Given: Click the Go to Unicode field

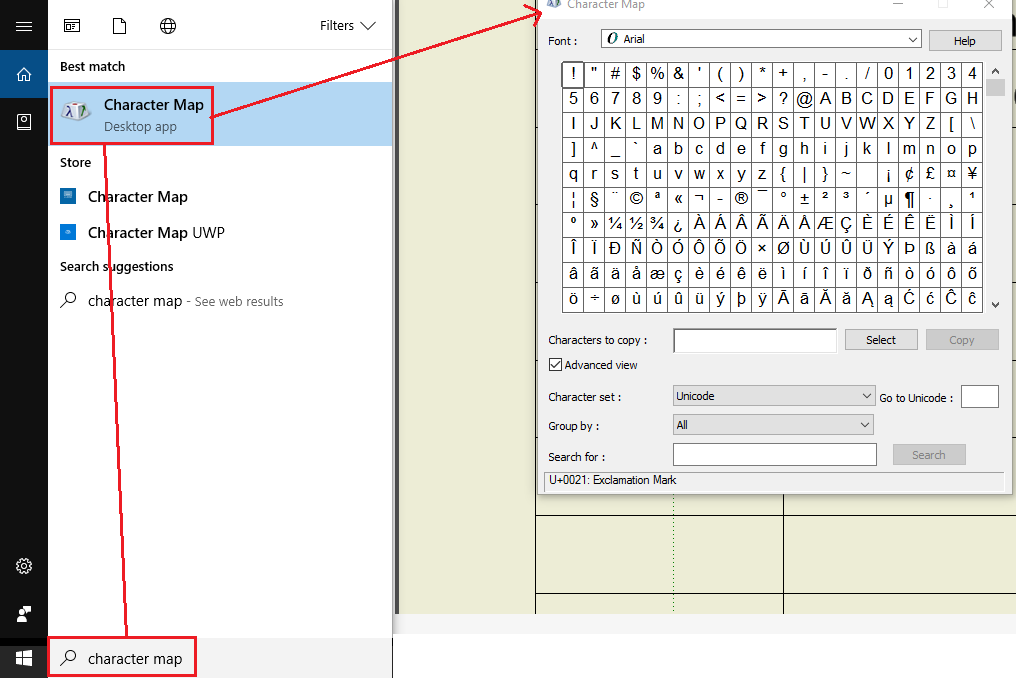Looking at the screenshot, I should coord(979,397).
